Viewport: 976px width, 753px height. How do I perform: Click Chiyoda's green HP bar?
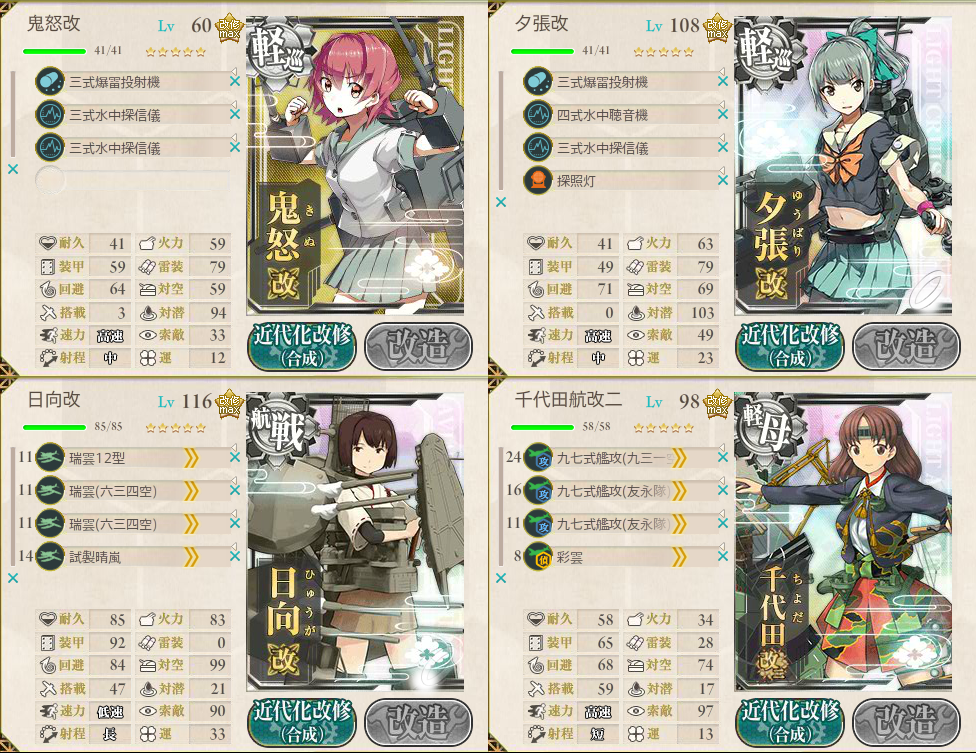[542, 427]
